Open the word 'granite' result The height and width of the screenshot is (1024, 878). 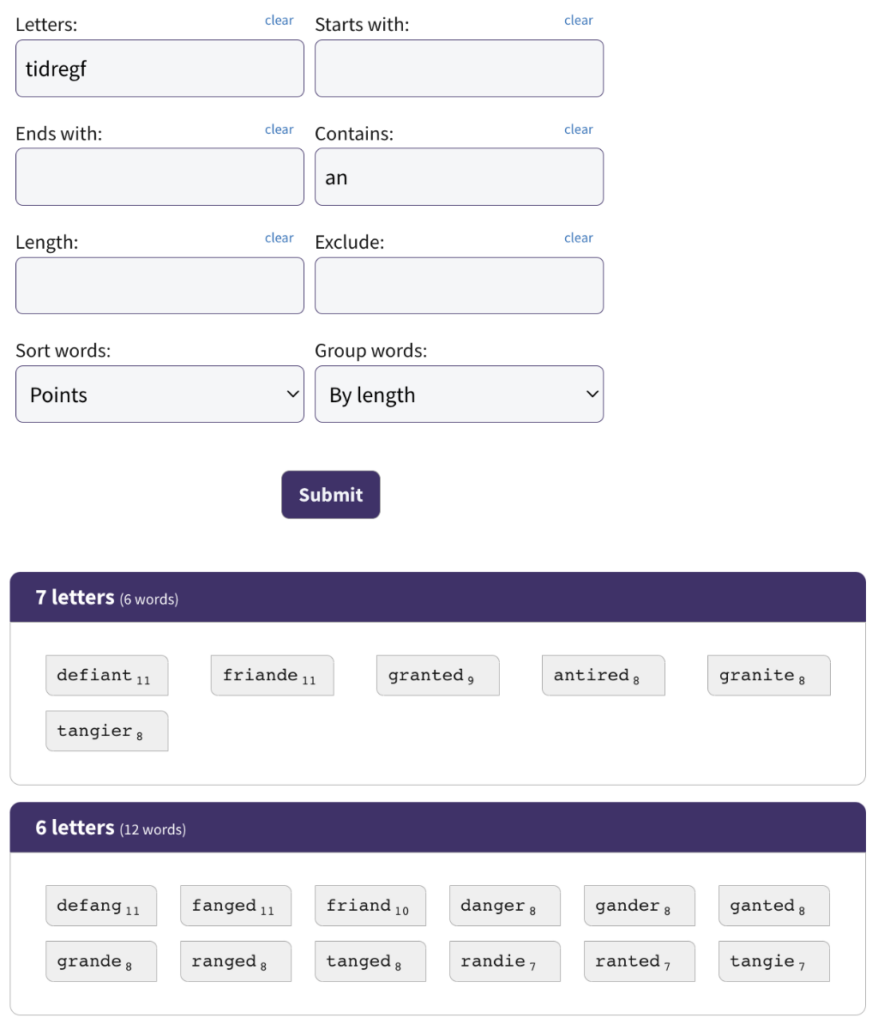coord(769,675)
